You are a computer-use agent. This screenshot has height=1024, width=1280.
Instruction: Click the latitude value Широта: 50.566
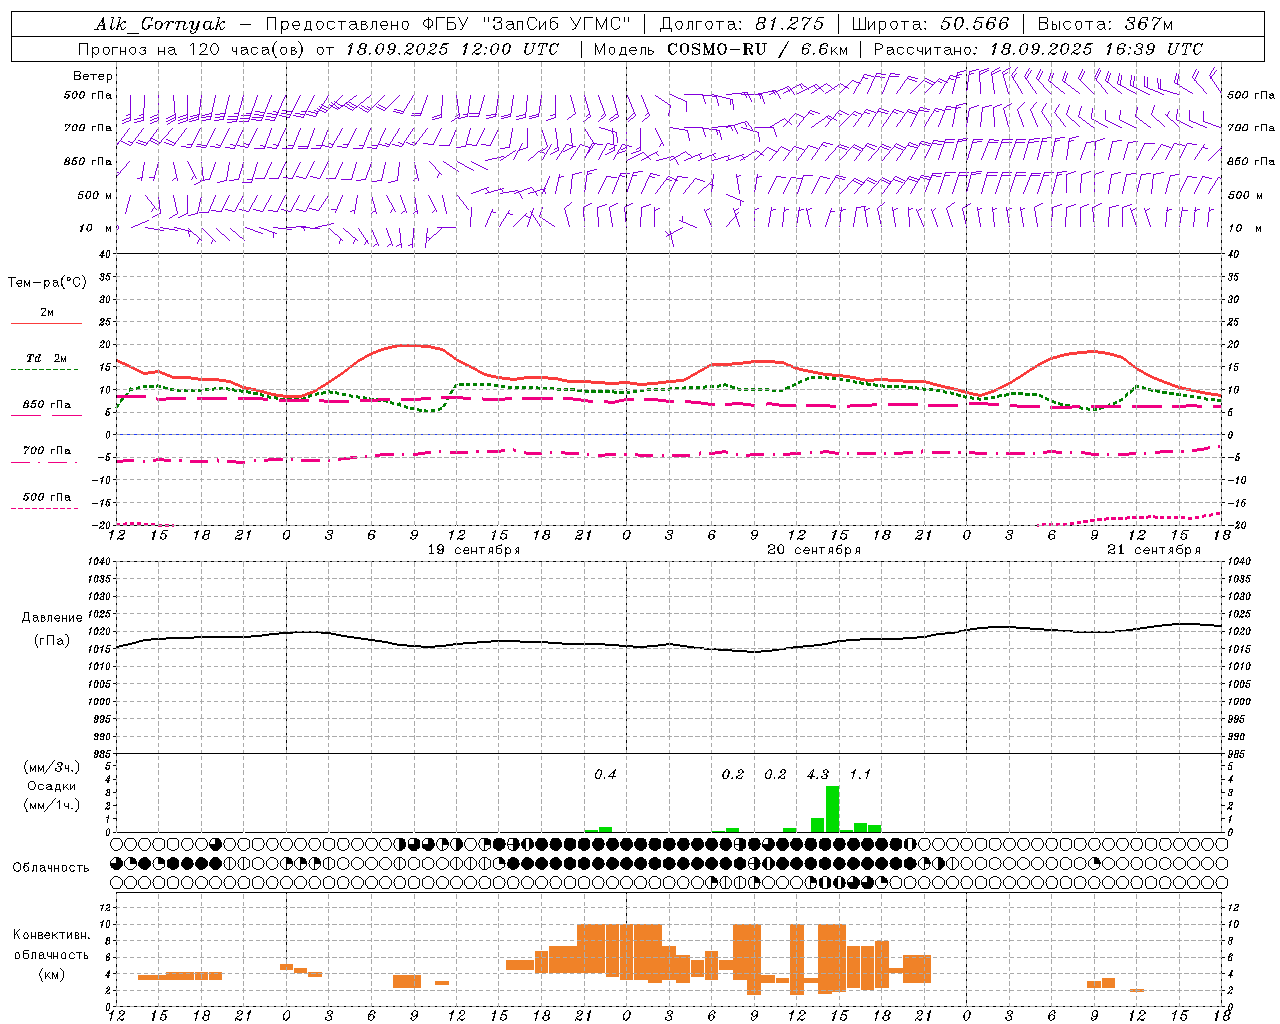point(930,24)
